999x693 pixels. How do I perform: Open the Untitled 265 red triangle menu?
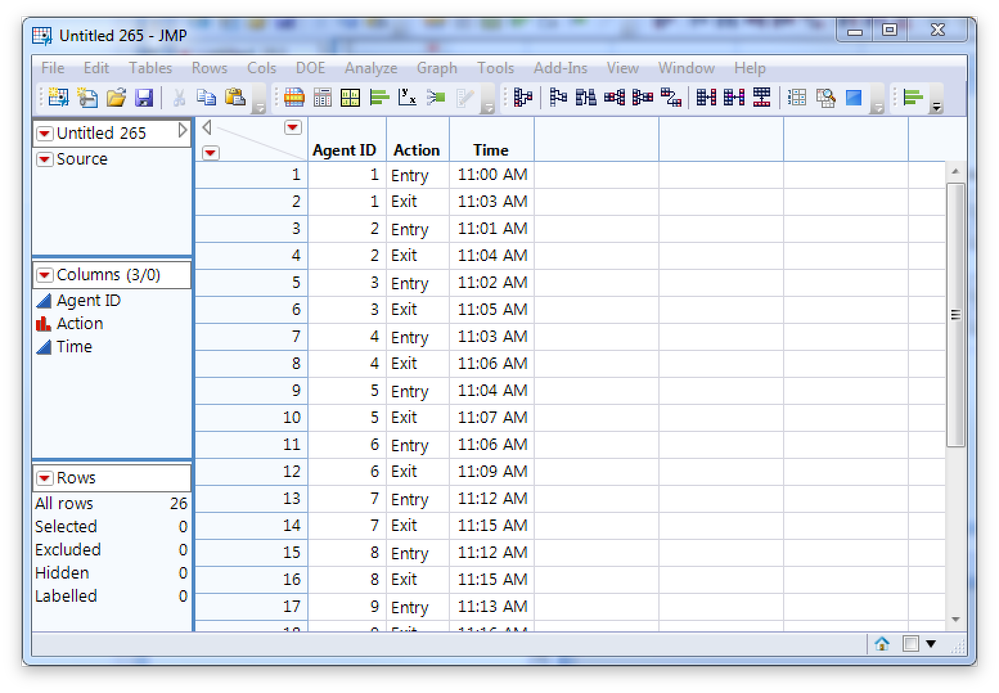tap(45, 133)
